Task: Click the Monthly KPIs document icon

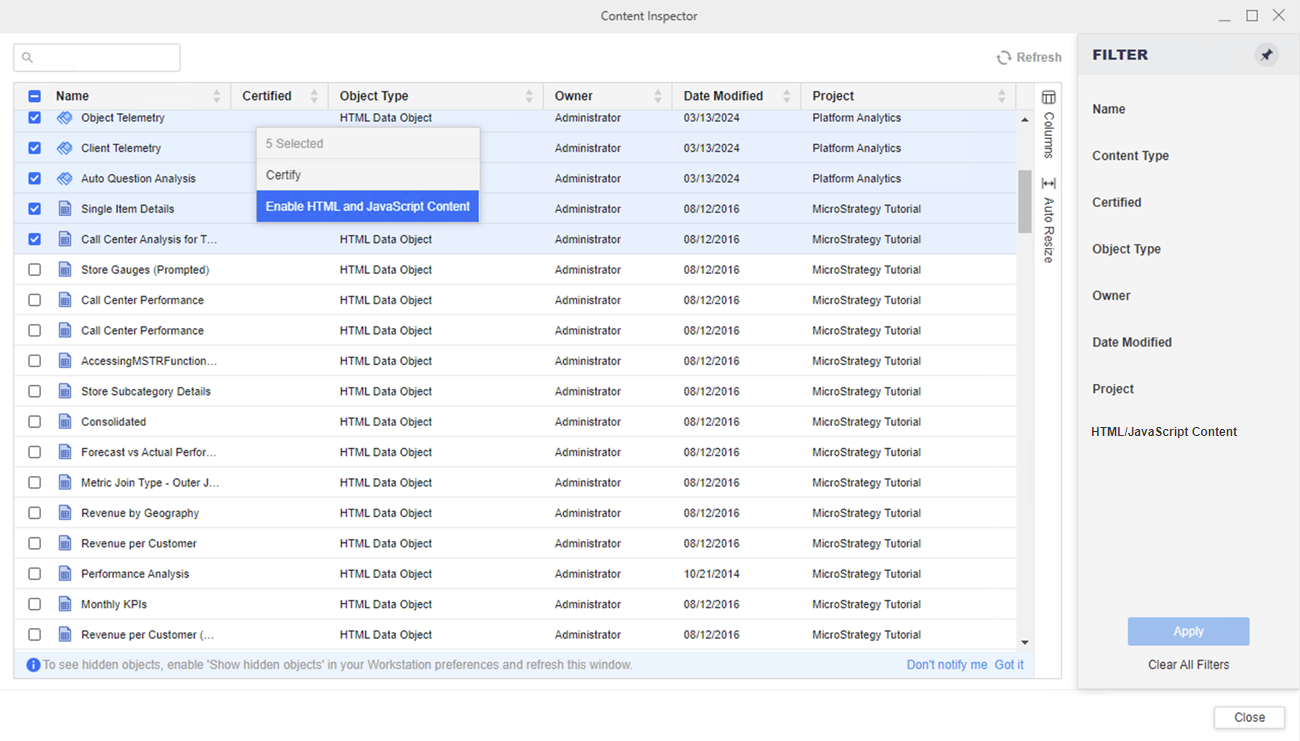Action: (x=65, y=604)
